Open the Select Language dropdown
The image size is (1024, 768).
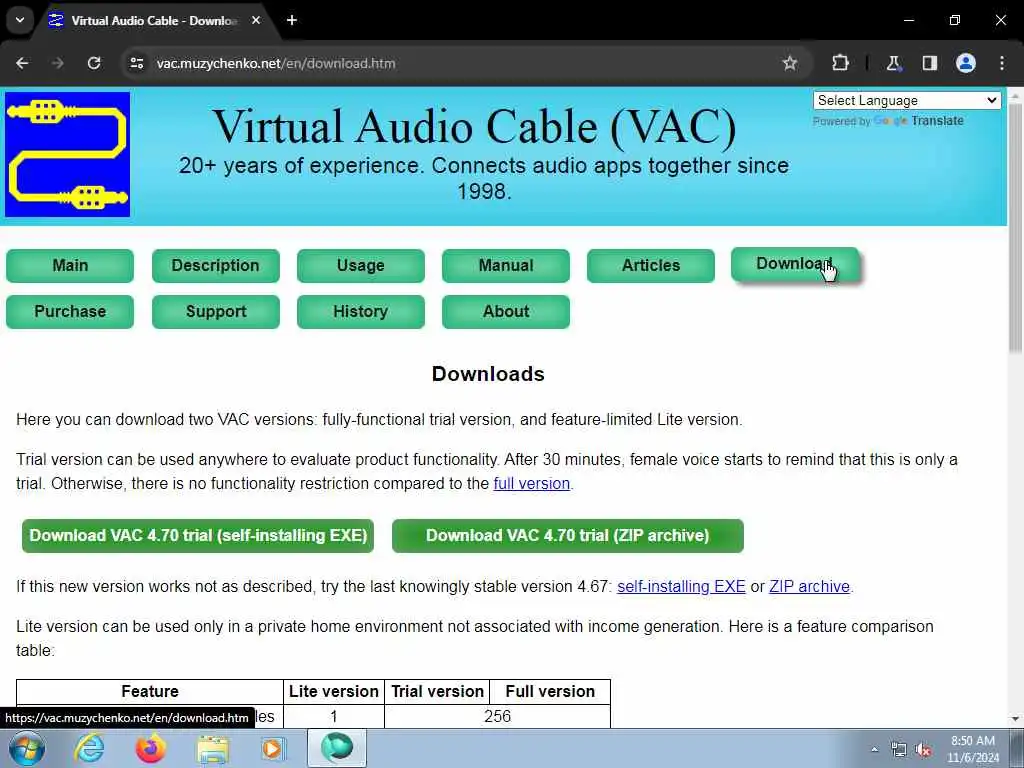[x=906, y=101]
